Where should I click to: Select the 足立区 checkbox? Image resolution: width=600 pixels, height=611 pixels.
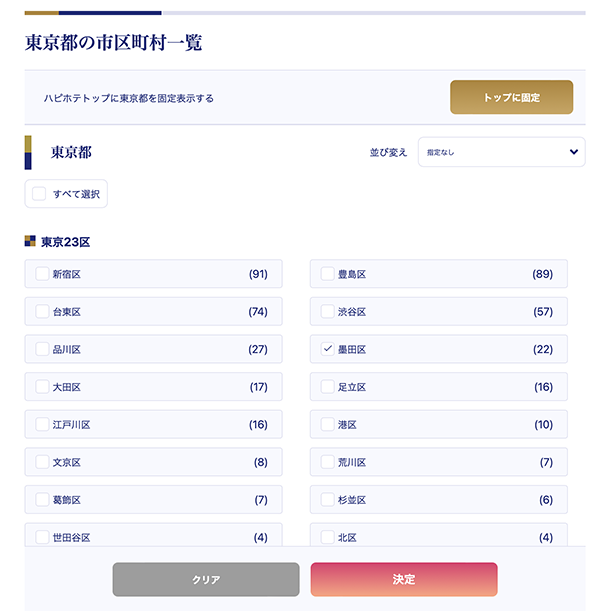[327, 387]
